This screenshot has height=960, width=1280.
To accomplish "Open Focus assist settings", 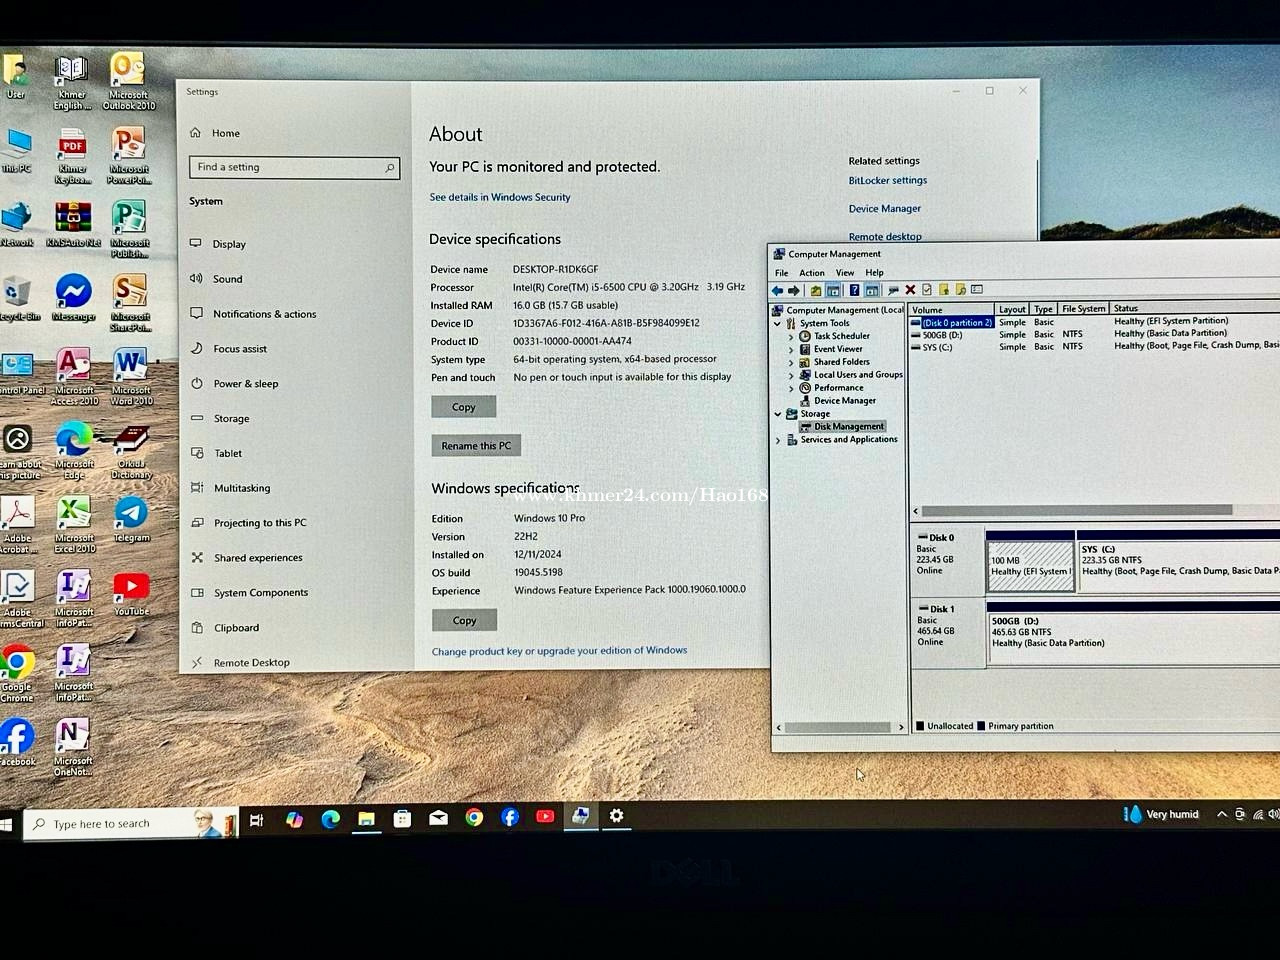I will click(240, 349).
